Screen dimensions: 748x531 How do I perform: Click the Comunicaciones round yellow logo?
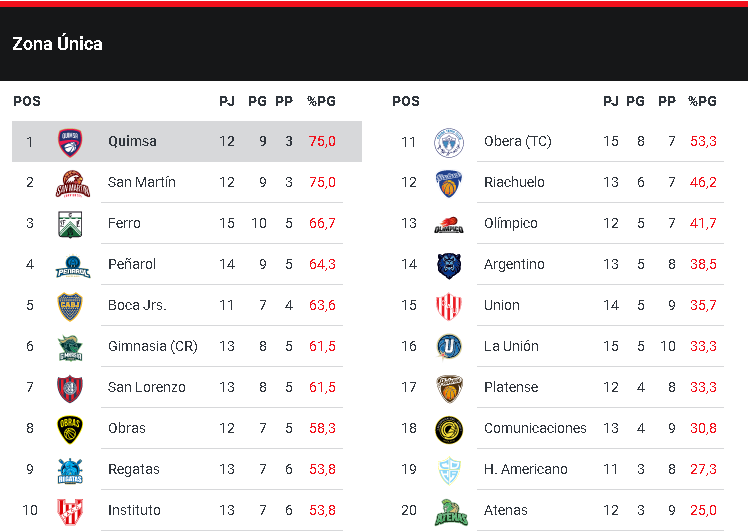449,429
